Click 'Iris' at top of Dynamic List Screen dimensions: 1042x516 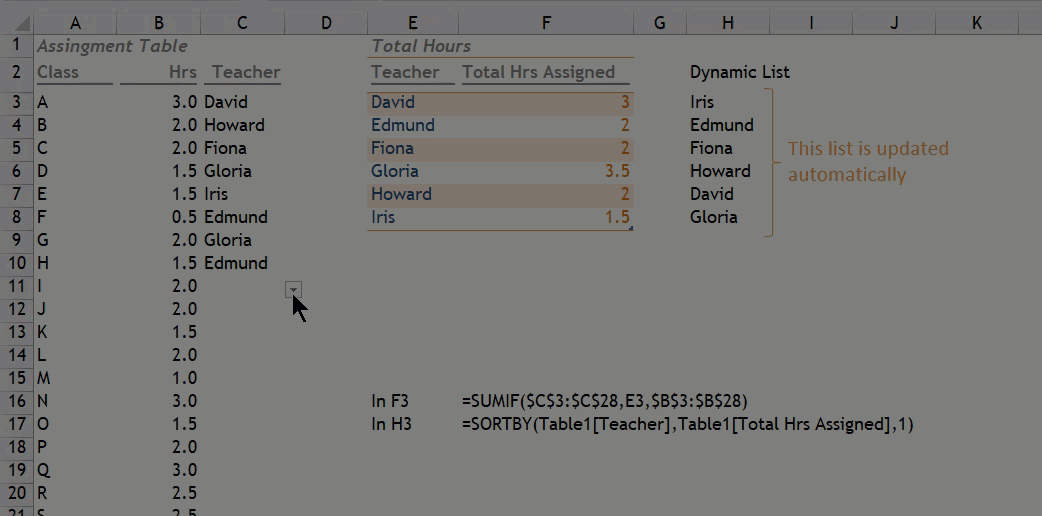pyautogui.click(x=702, y=102)
